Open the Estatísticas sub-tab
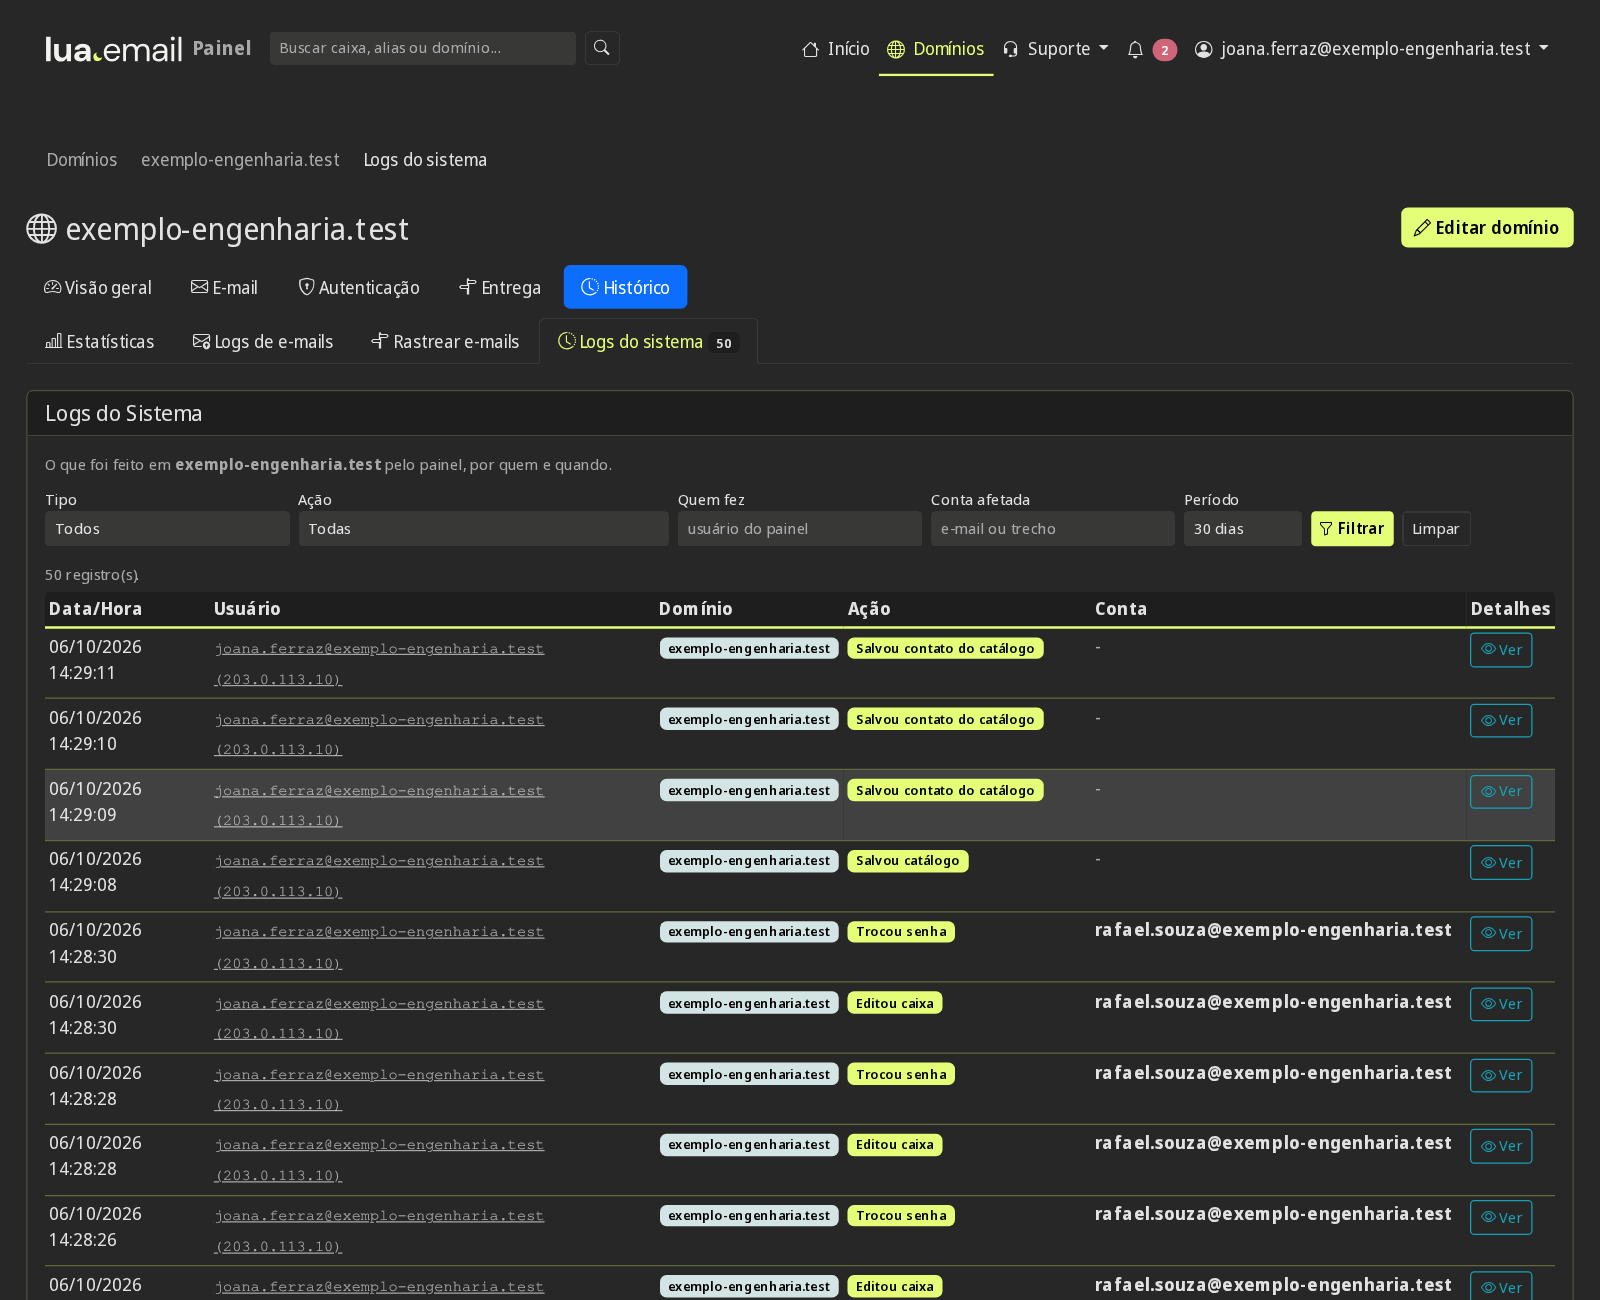 click(x=100, y=342)
